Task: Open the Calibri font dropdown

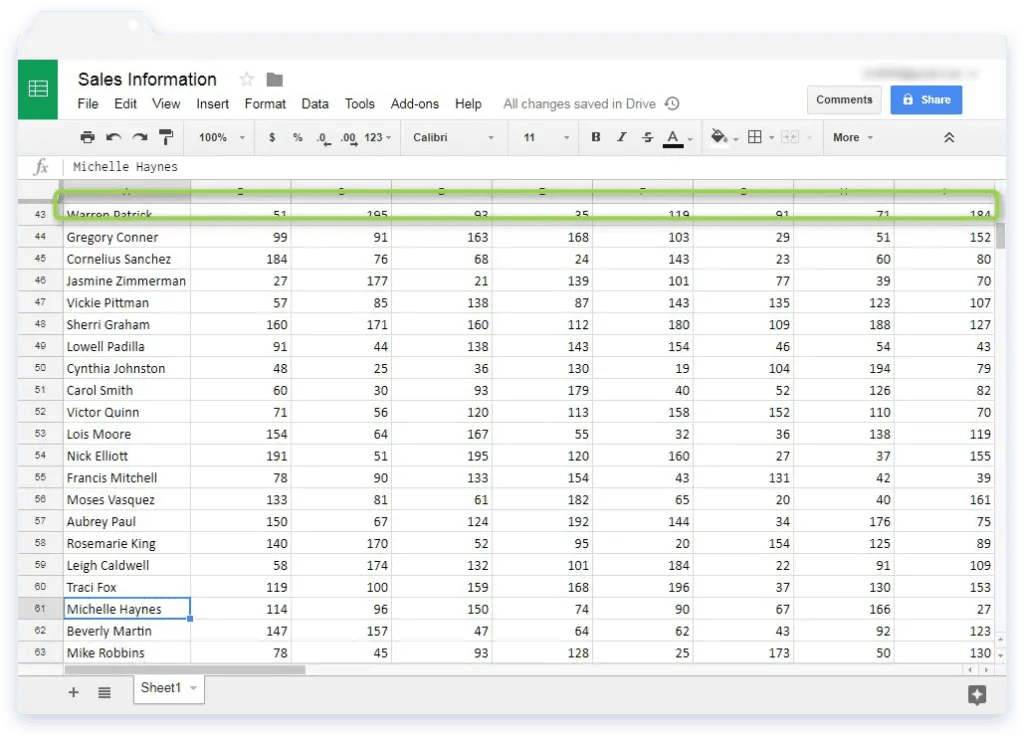Action: pos(453,137)
